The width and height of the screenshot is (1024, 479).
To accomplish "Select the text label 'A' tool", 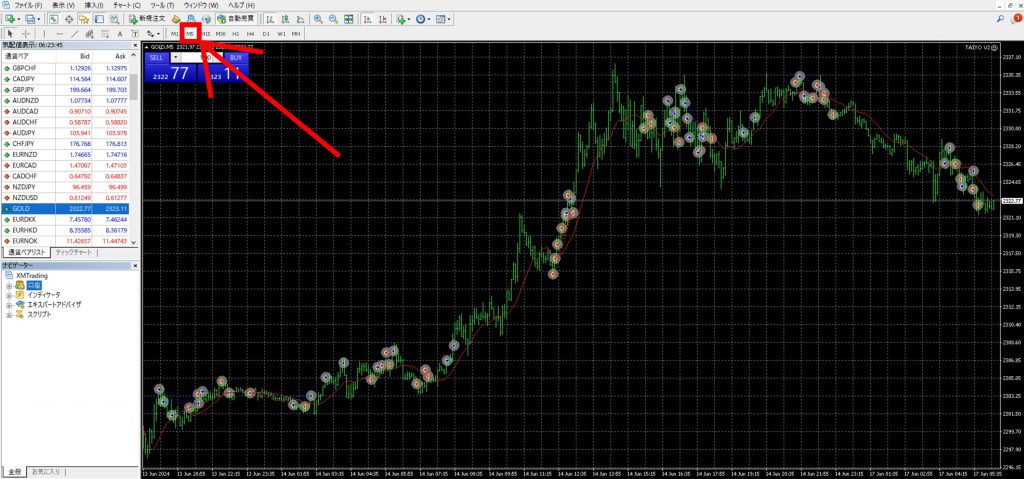I will (x=120, y=34).
